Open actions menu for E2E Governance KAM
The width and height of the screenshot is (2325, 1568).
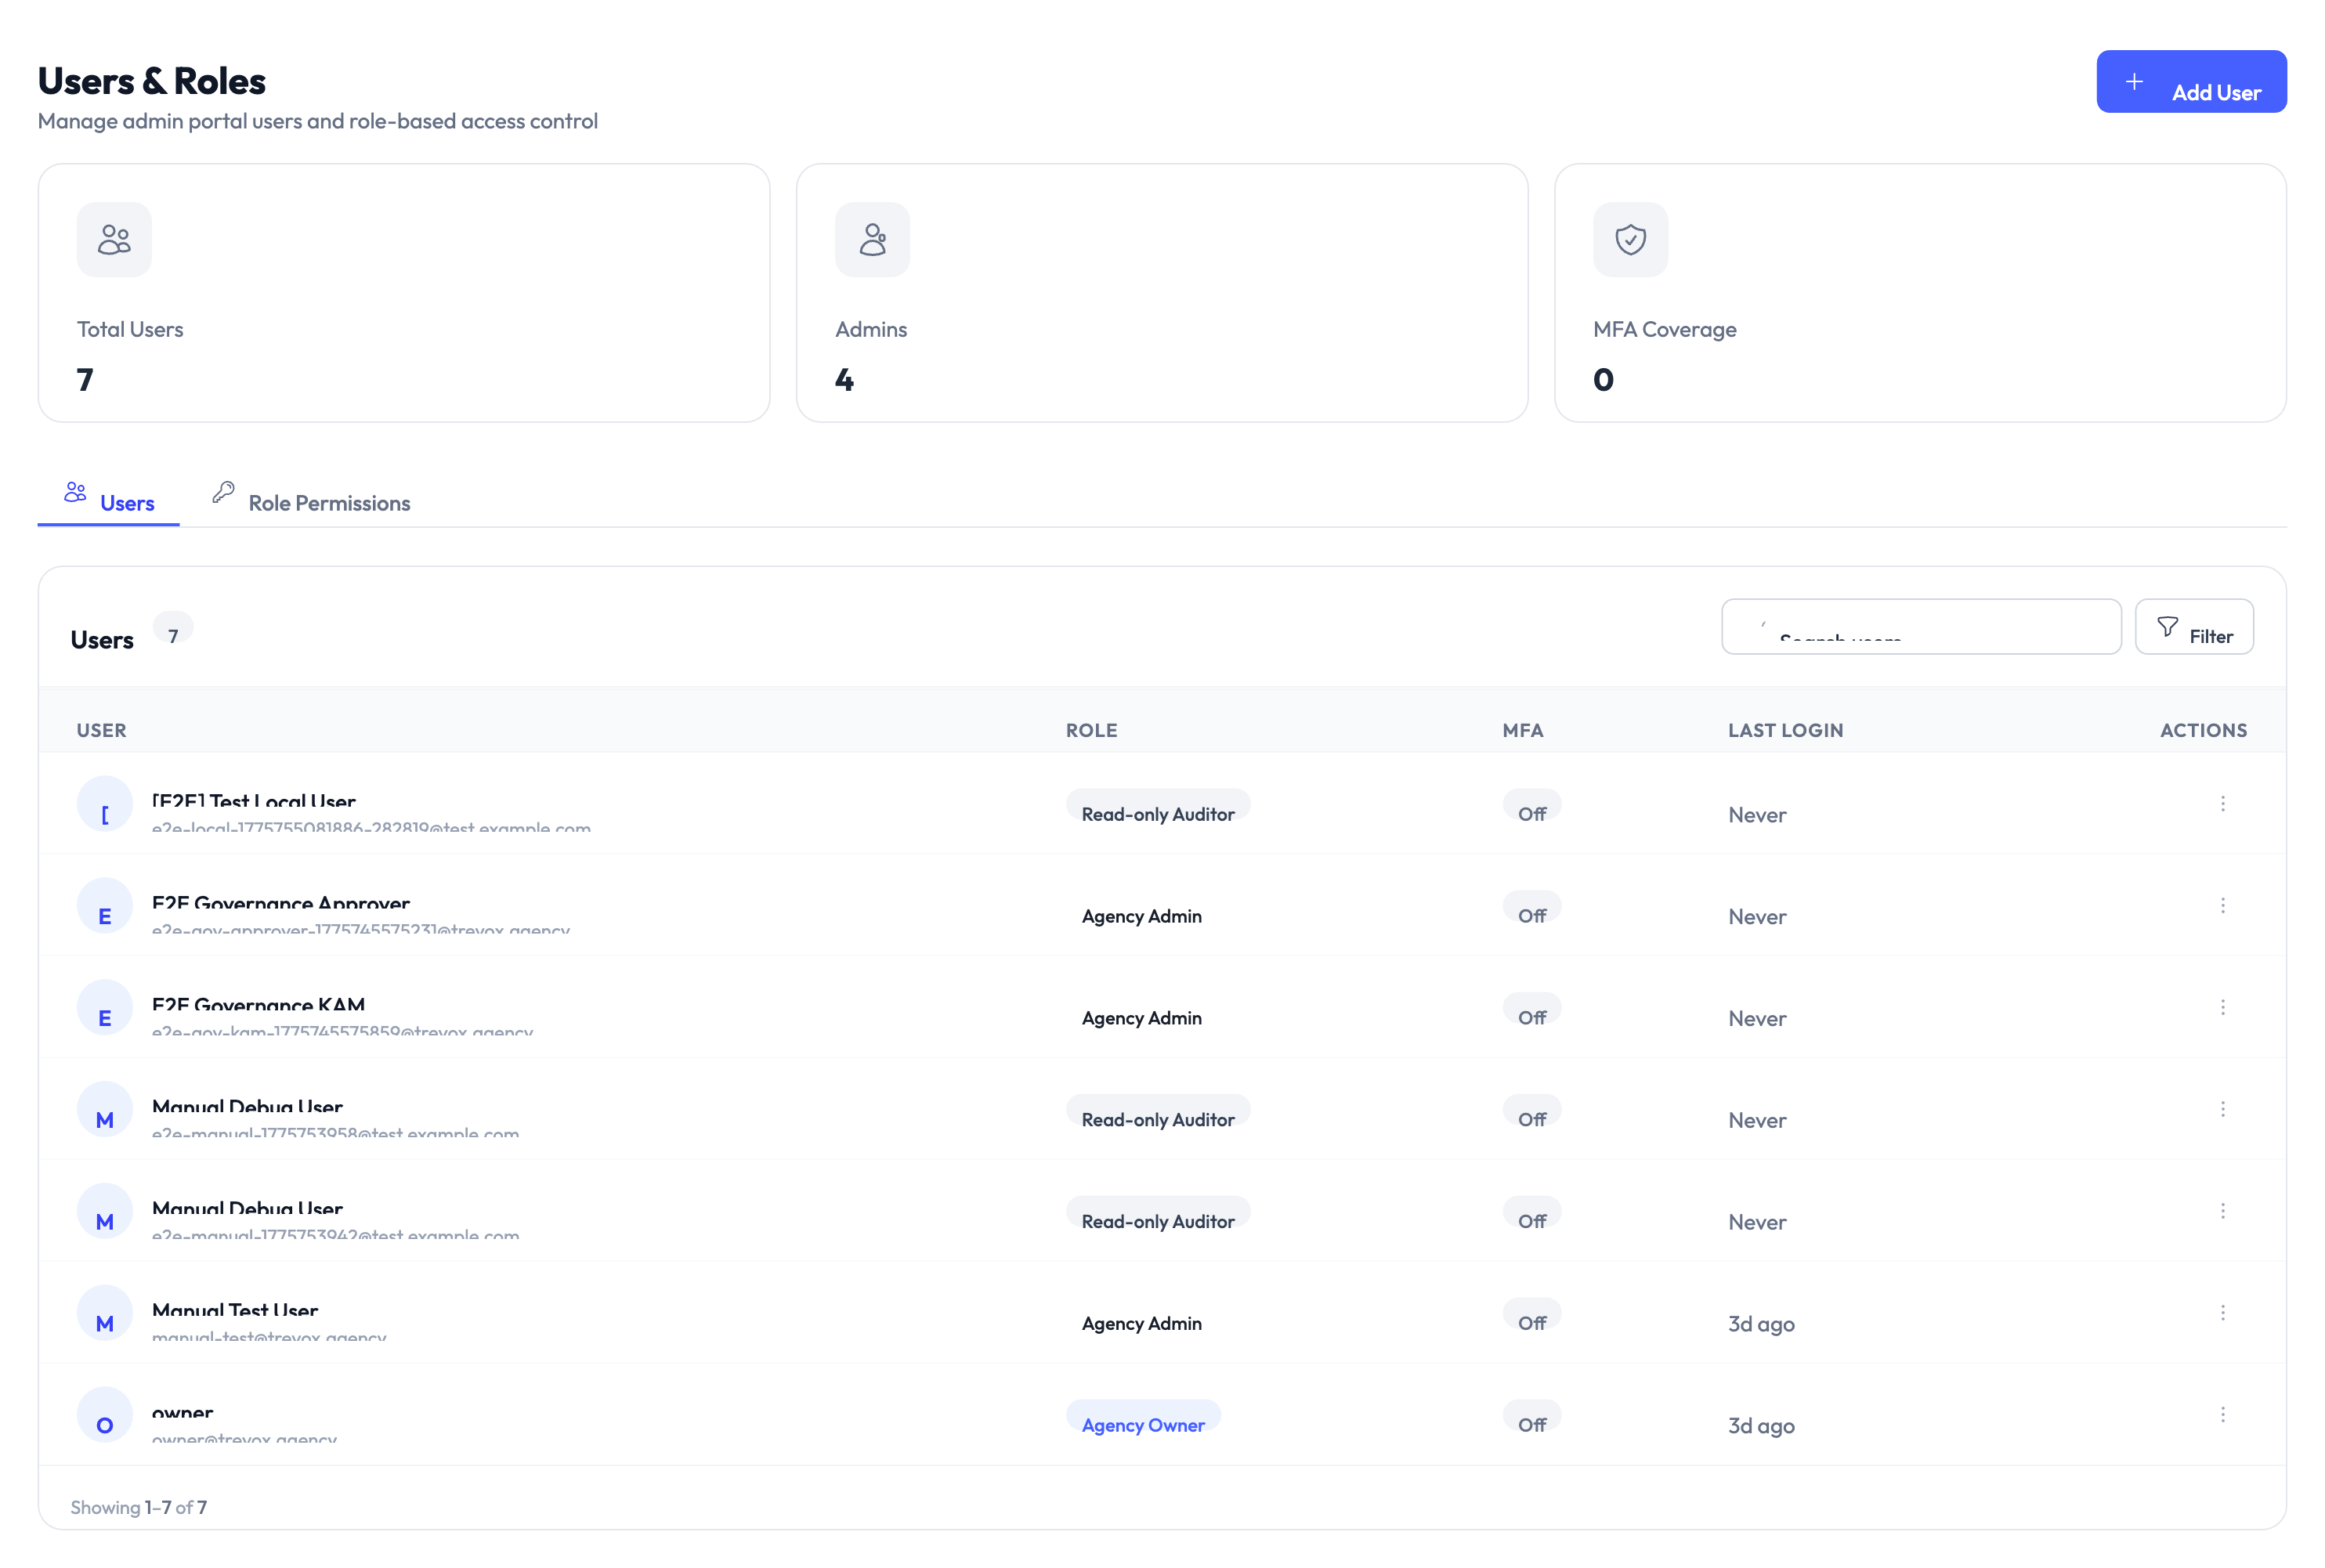[x=2223, y=1007]
